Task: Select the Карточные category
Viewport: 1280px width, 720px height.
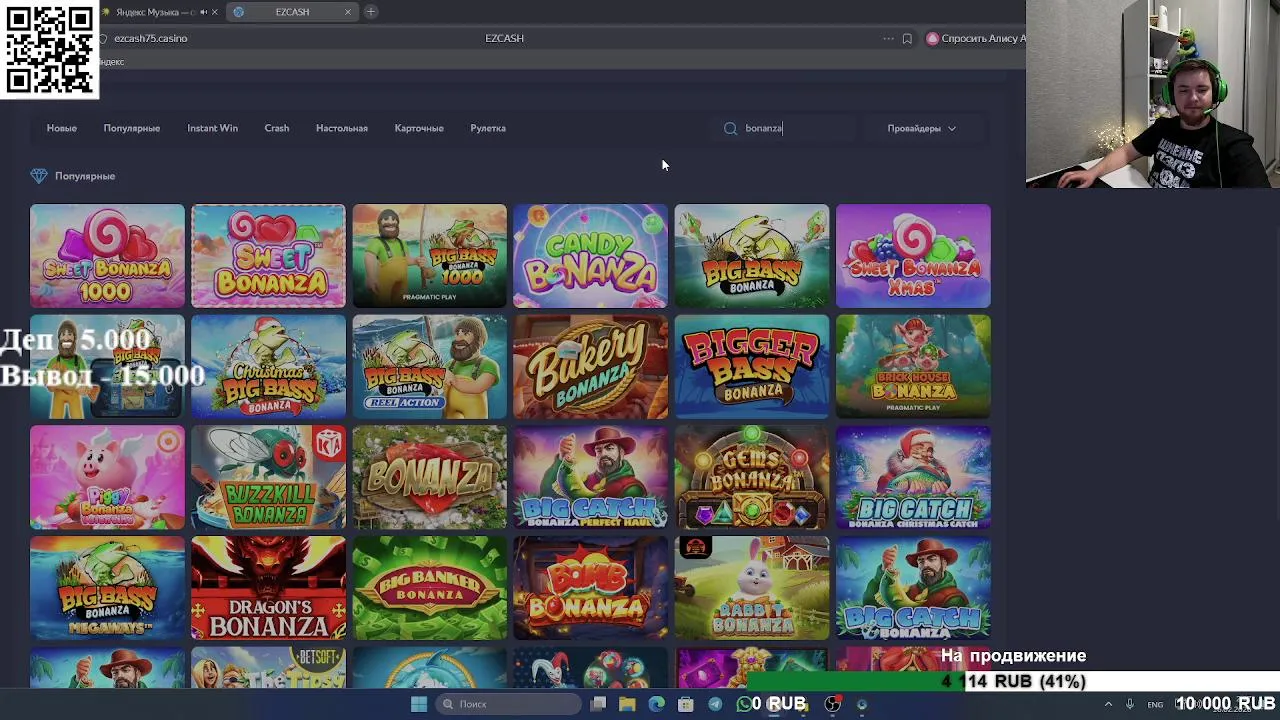Action: (419, 128)
